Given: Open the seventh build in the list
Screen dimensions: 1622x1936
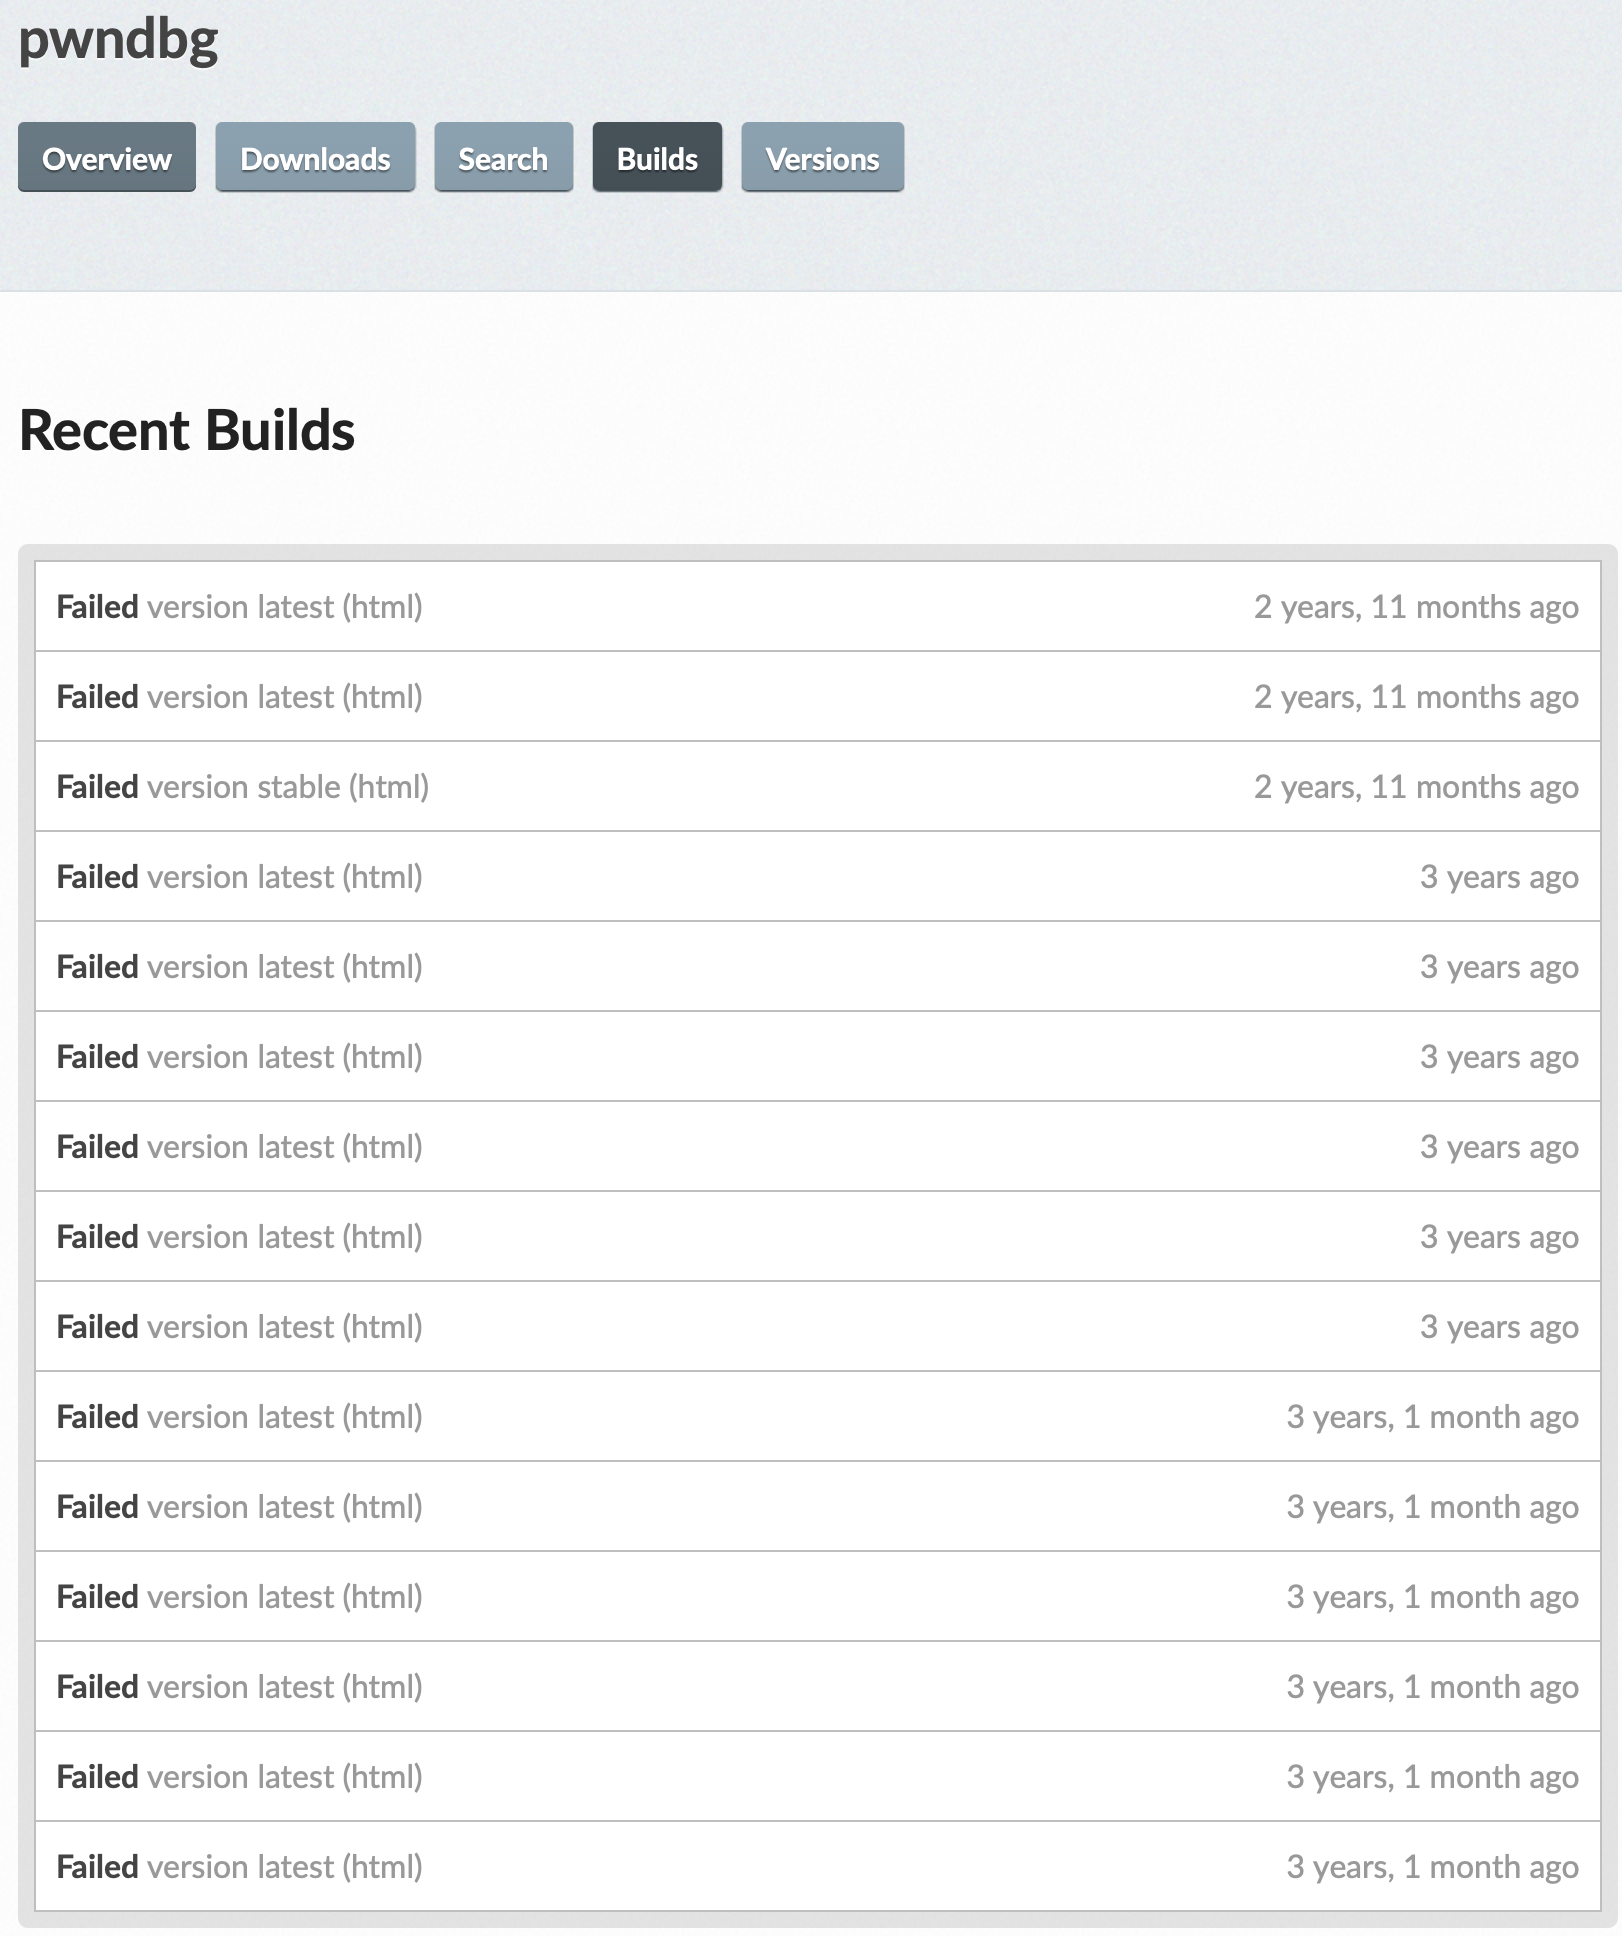Looking at the screenshot, I should click(x=240, y=1146).
